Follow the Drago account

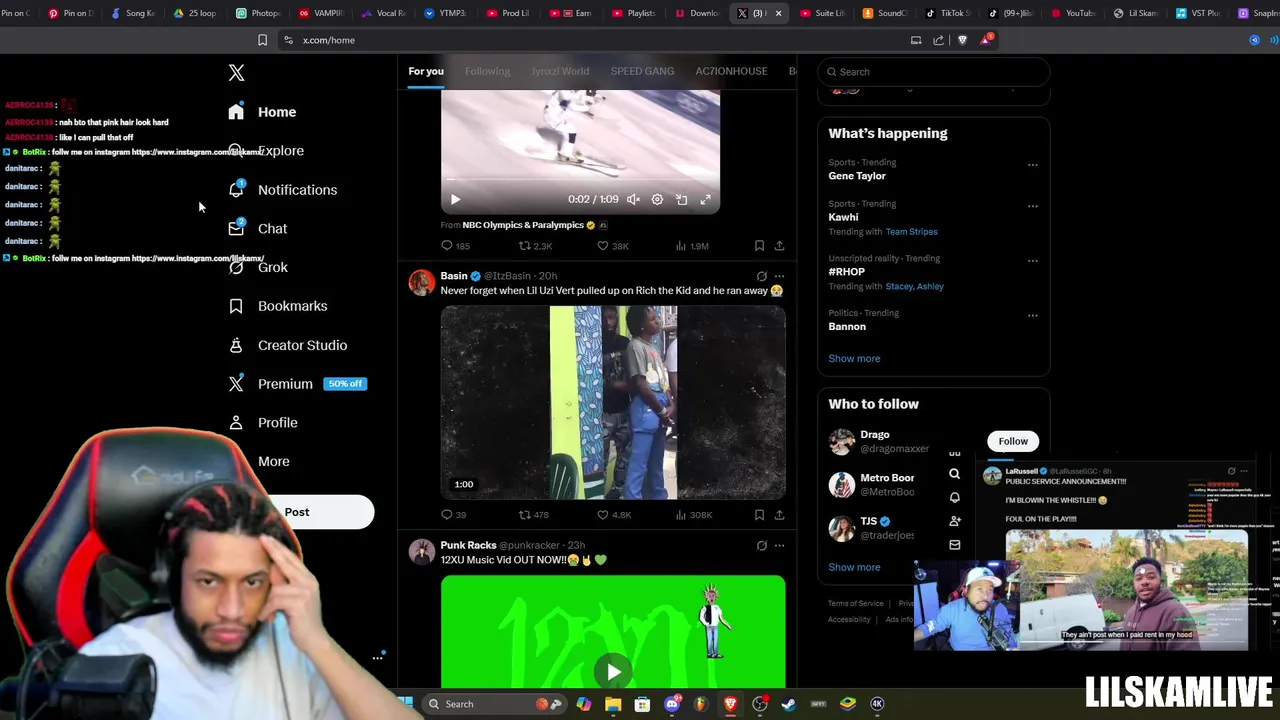coord(1013,441)
